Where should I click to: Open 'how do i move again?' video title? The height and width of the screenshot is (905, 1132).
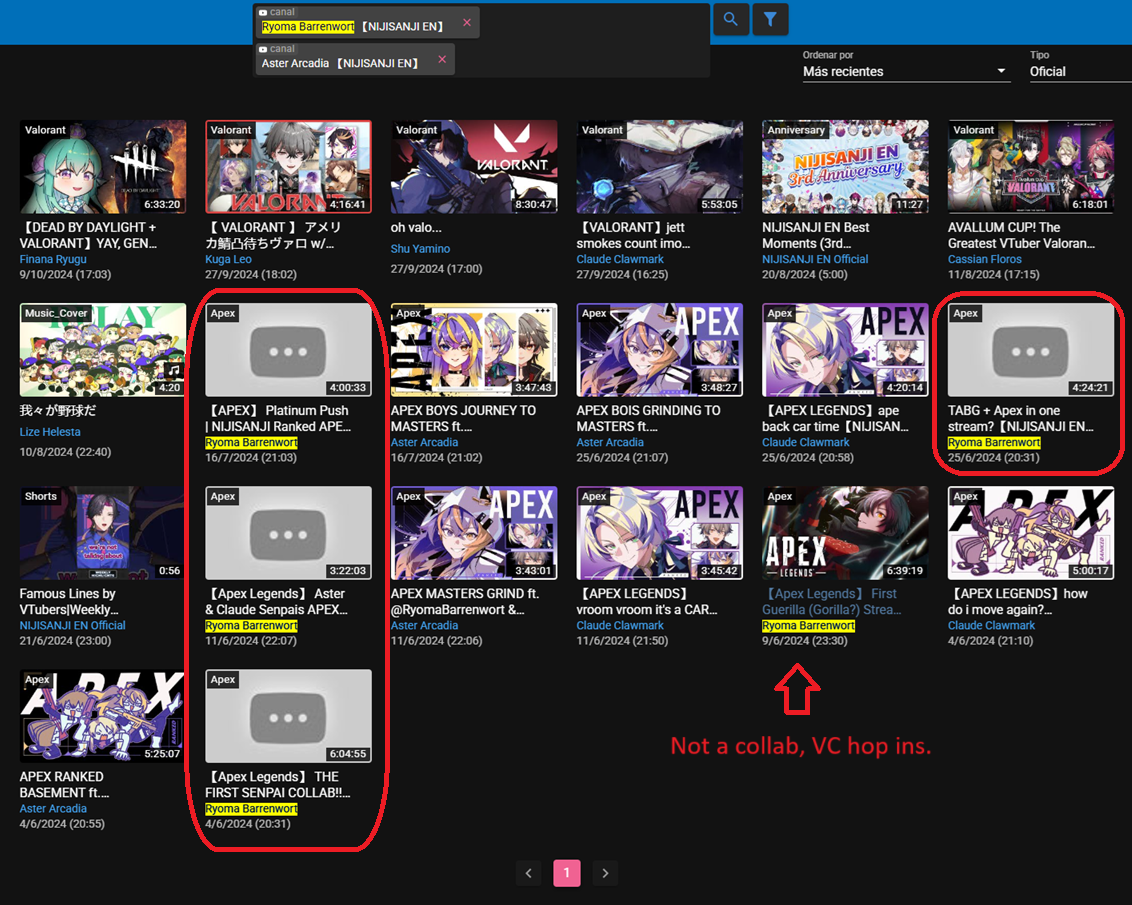point(1017,602)
